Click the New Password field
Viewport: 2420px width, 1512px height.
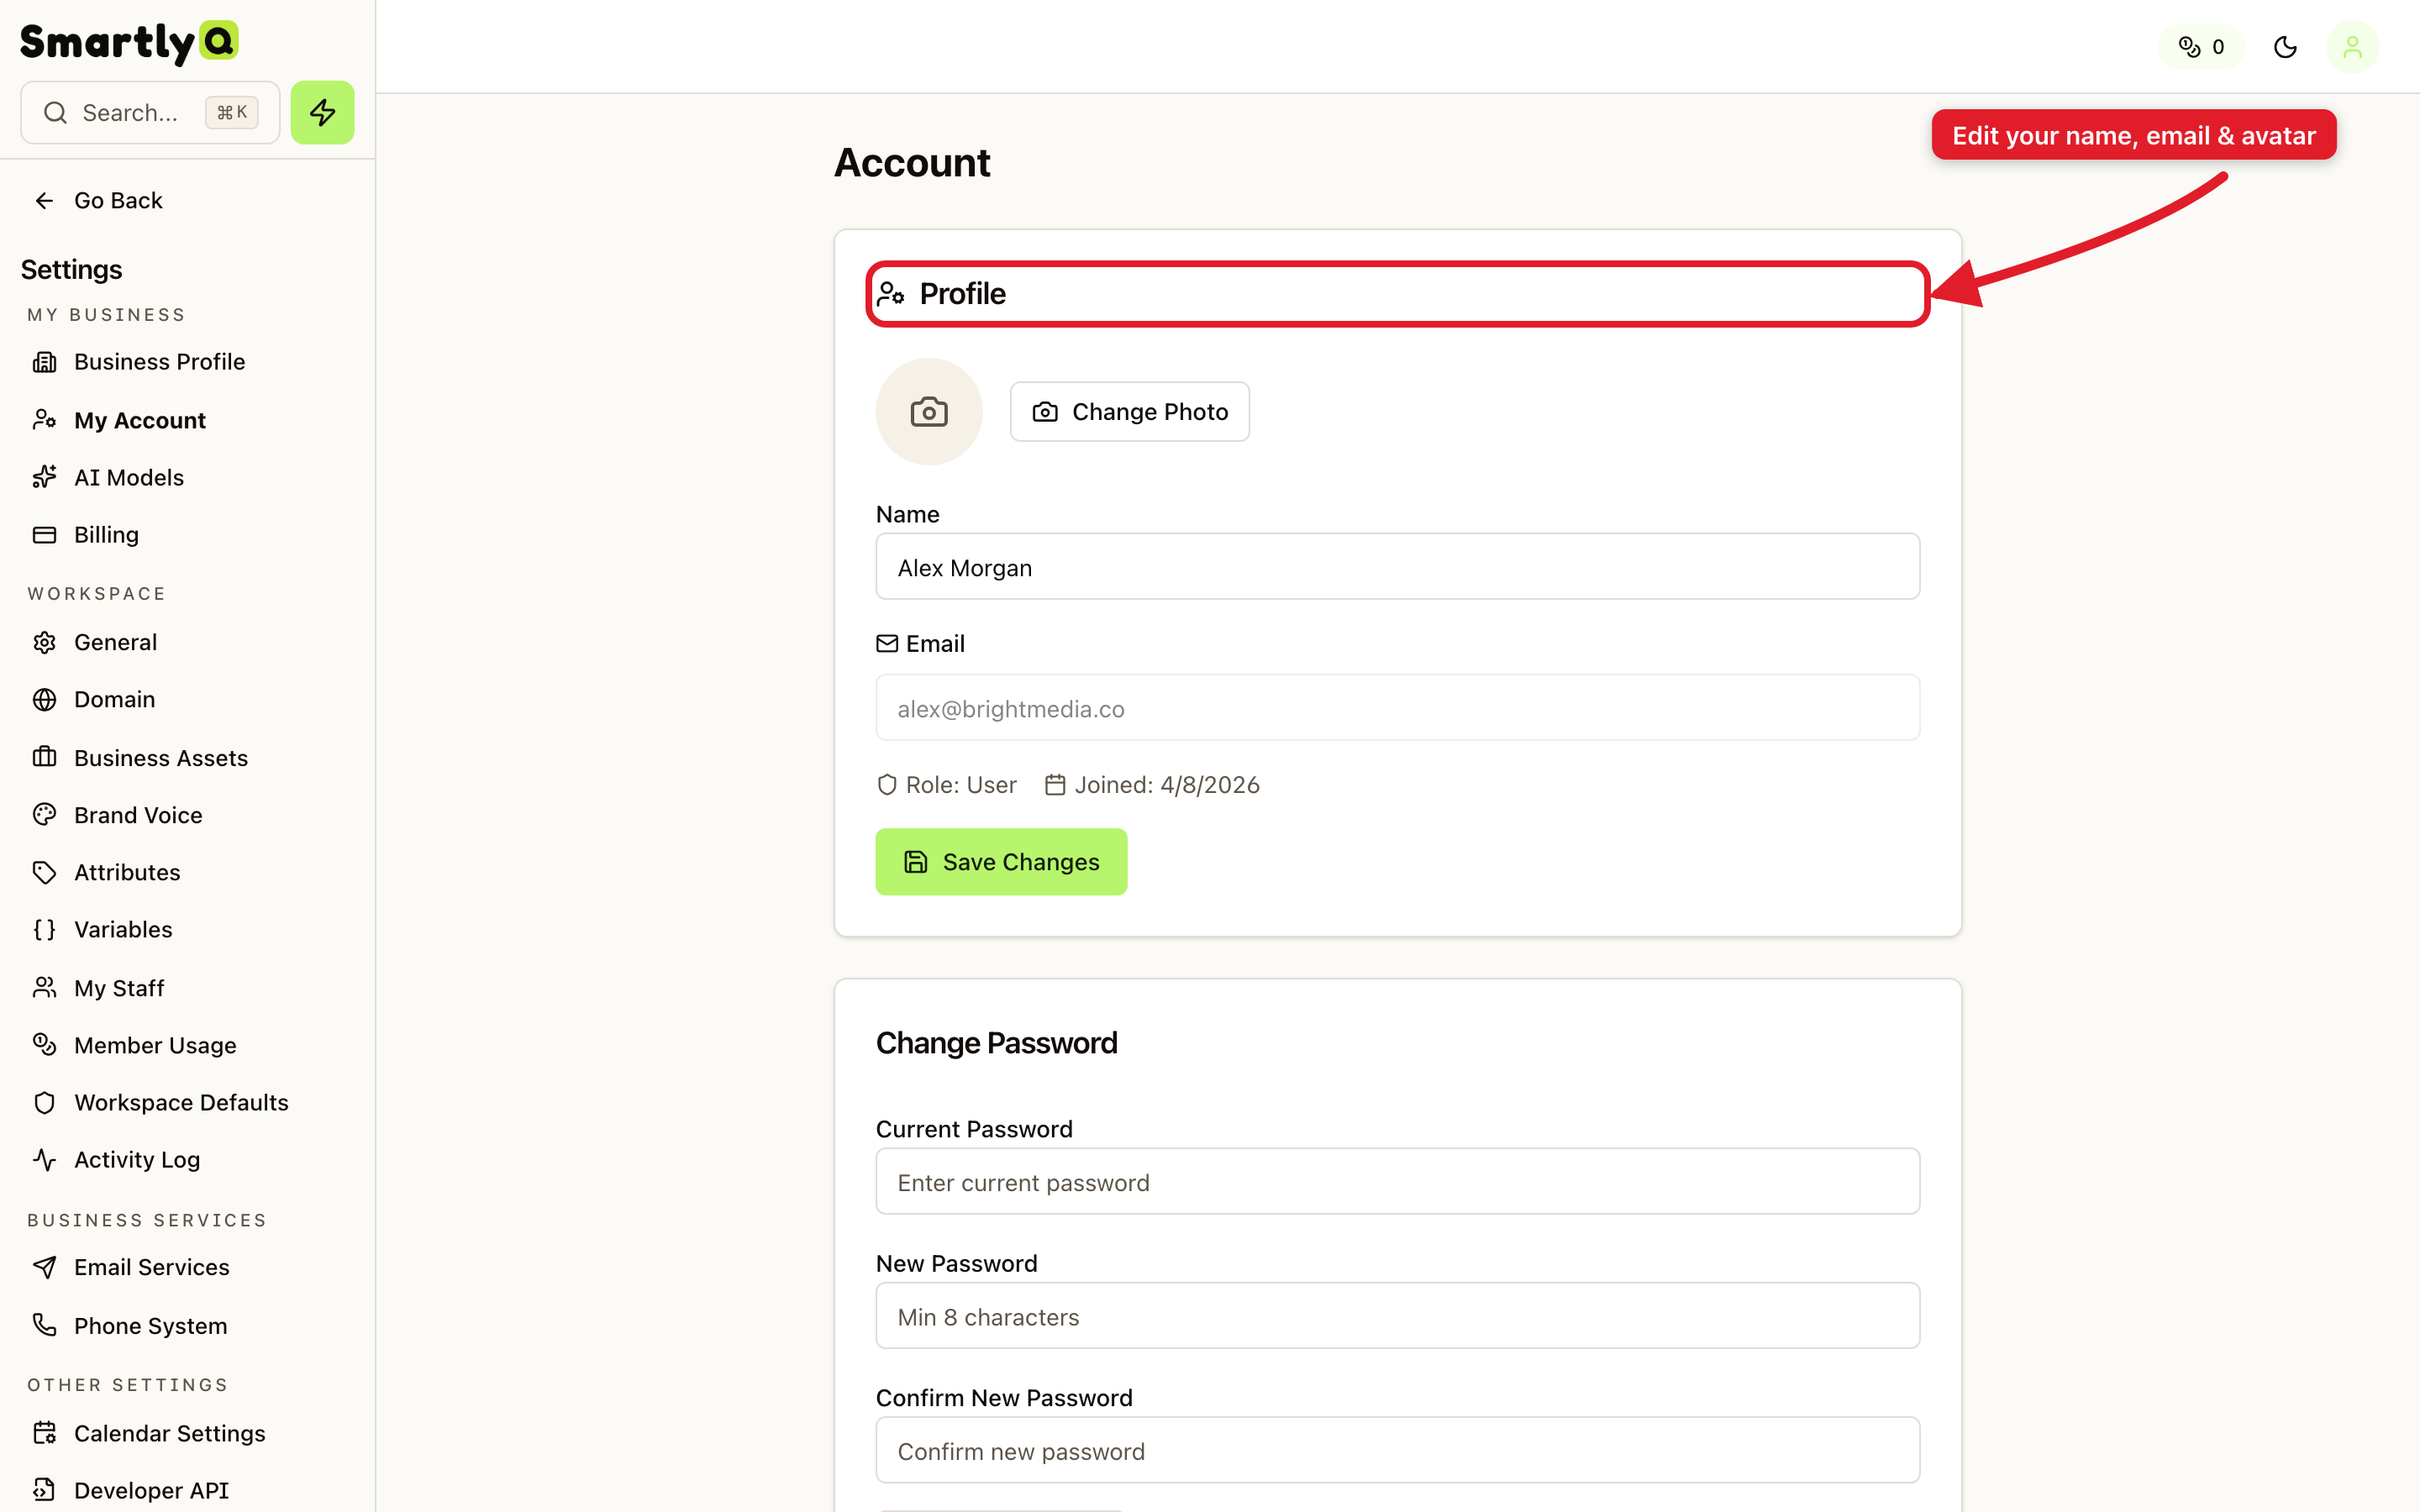1397,1316
